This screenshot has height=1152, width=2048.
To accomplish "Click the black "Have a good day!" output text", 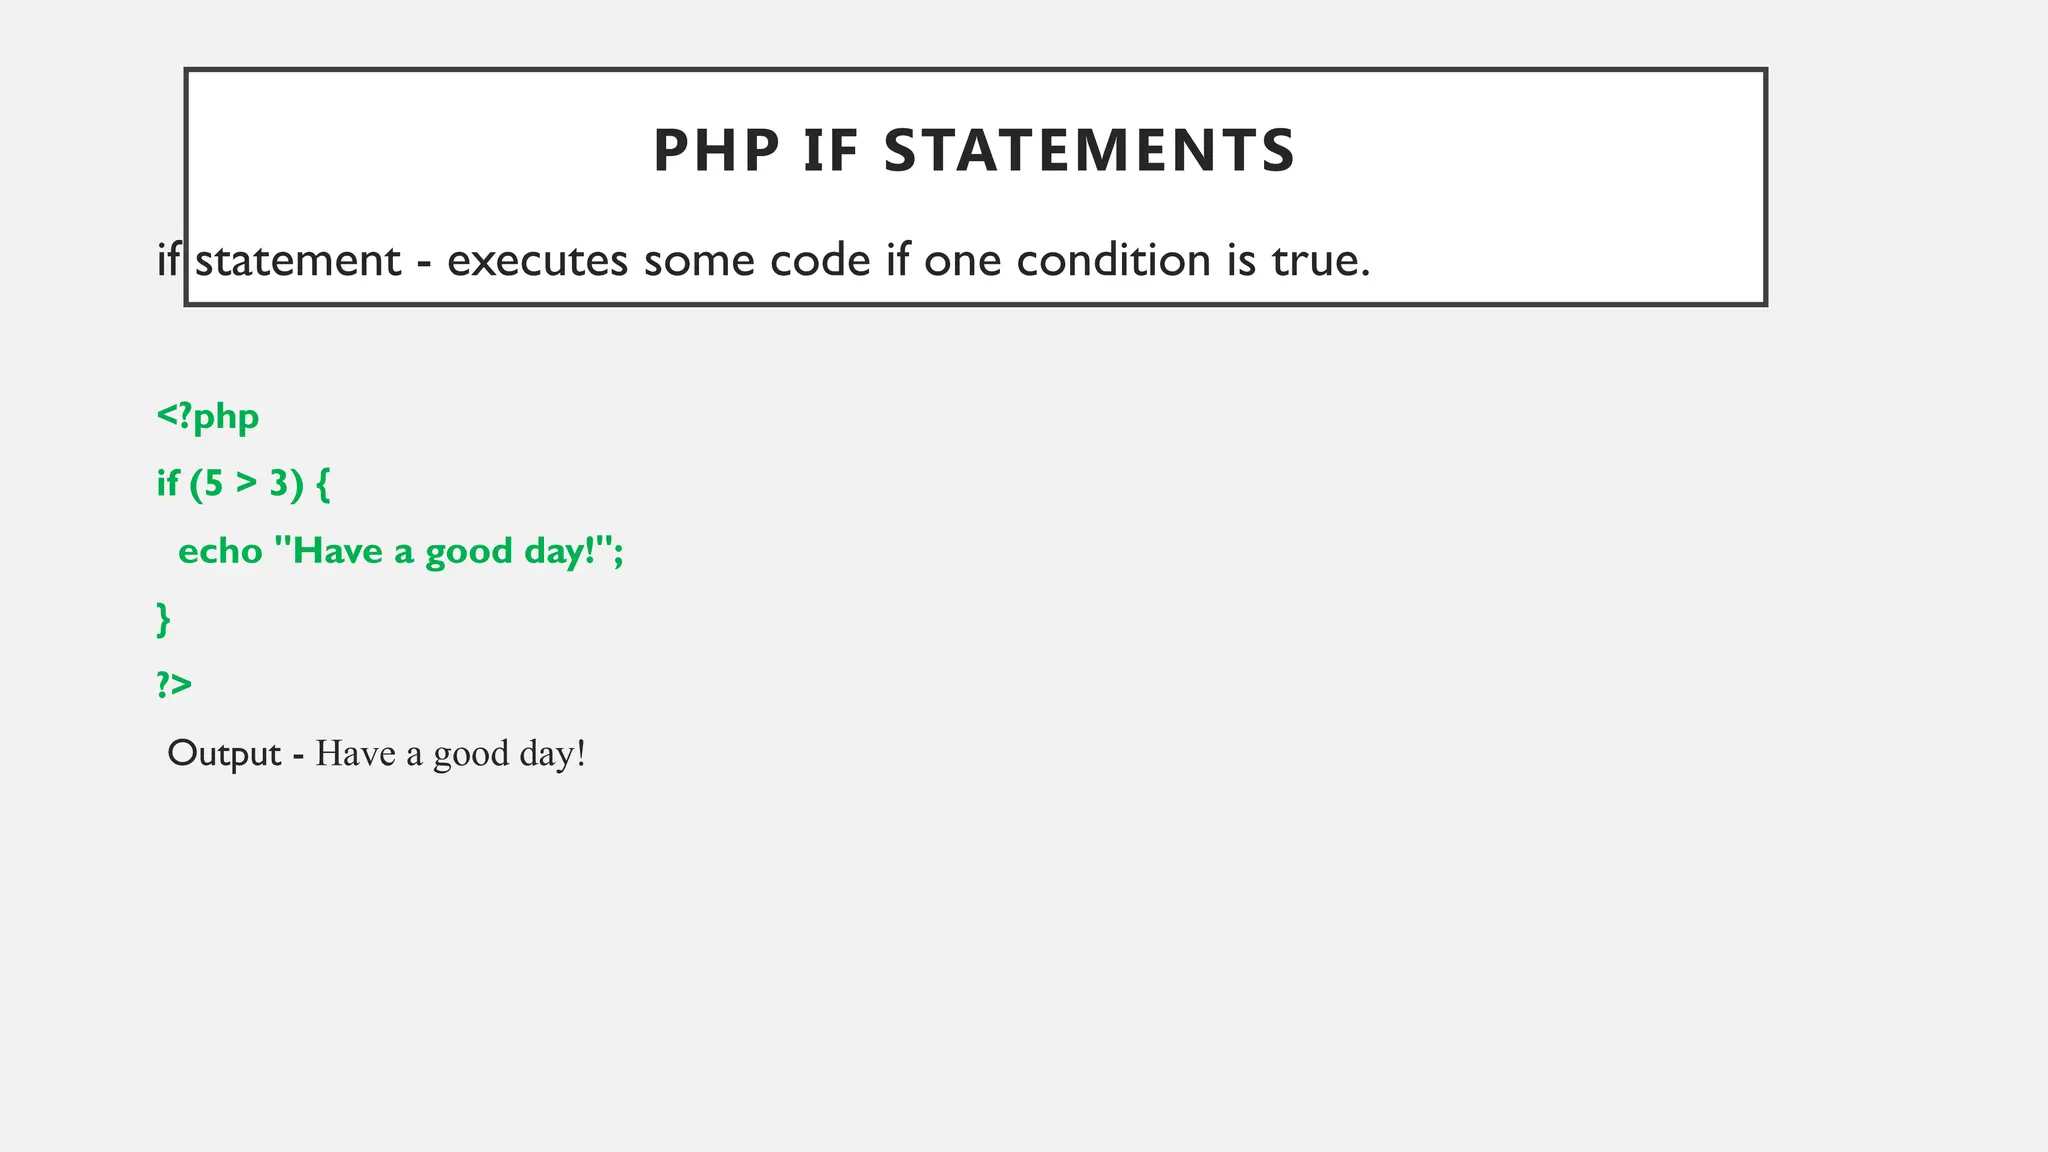I will (450, 753).
